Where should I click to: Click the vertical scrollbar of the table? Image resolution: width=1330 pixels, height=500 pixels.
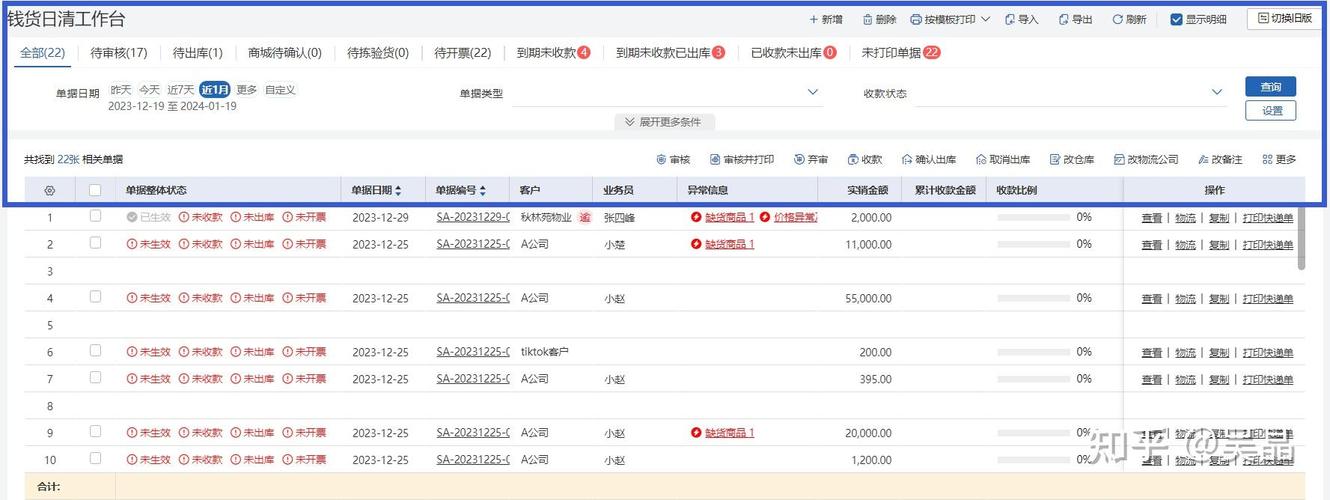tap(1301, 240)
